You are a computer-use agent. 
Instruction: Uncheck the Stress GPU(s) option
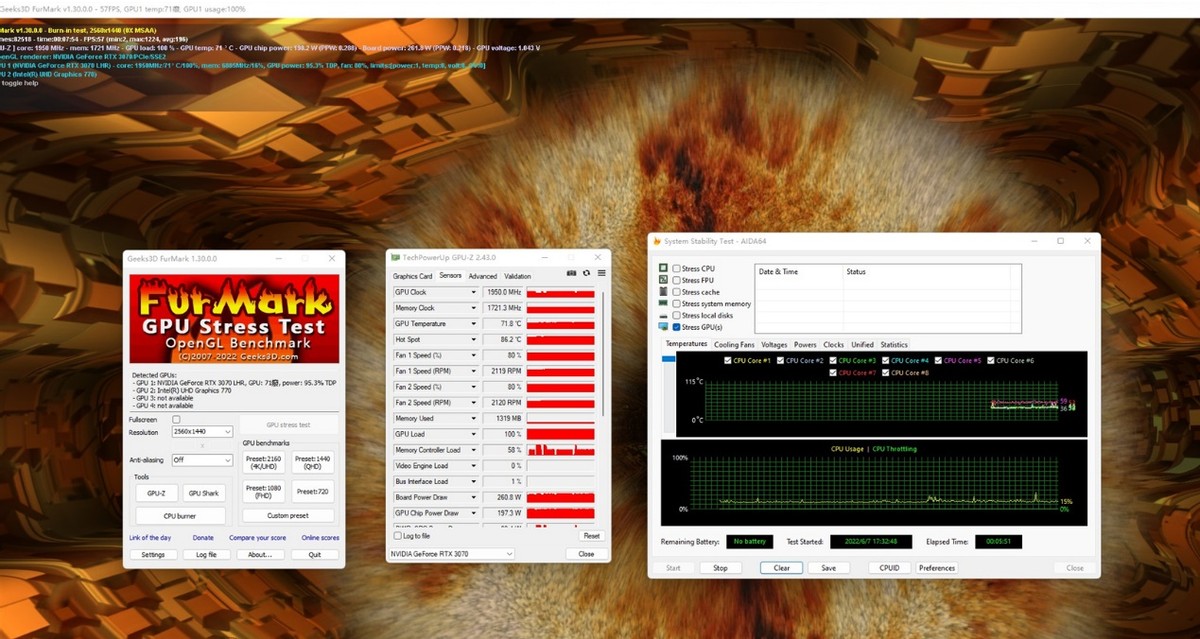[677, 327]
